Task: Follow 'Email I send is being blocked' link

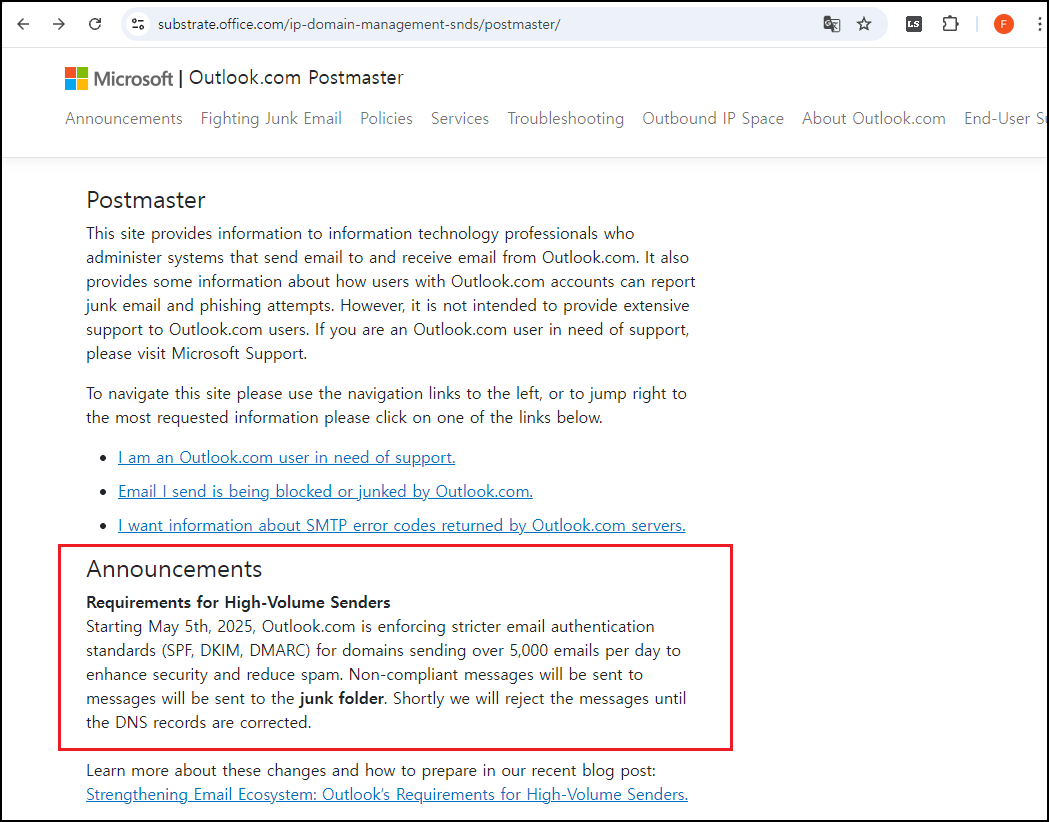Action: [x=325, y=492]
